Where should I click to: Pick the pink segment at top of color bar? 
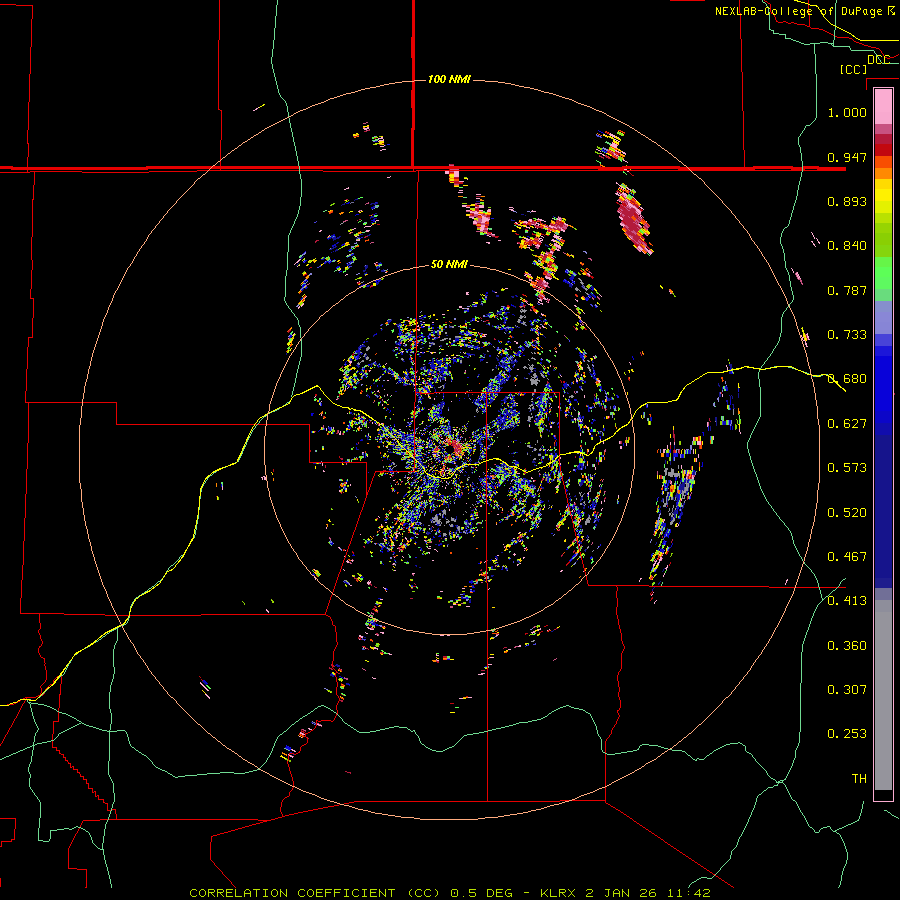(883, 107)
